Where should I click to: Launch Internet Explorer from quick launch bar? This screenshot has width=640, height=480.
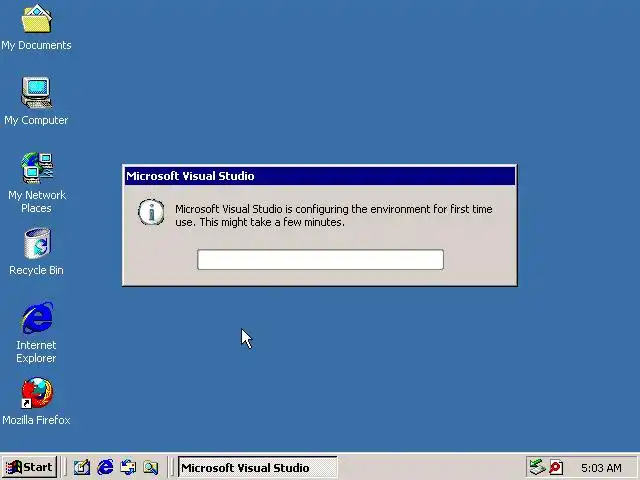105,467
